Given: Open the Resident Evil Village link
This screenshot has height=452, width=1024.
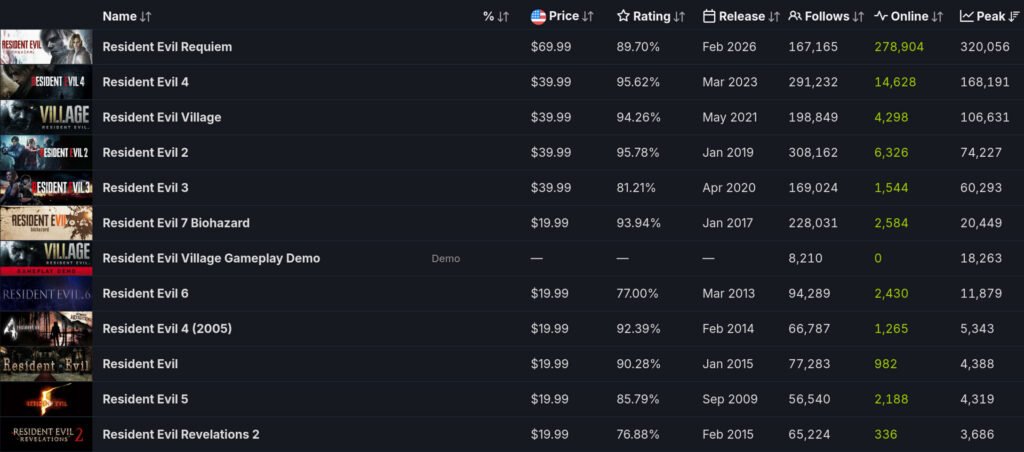Looking at the screenshot, I should pos(161,117).
